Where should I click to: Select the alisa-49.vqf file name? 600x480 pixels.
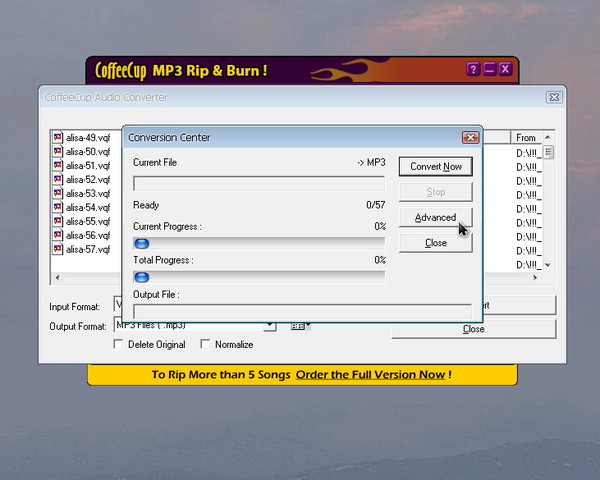[x=88, y=137]
